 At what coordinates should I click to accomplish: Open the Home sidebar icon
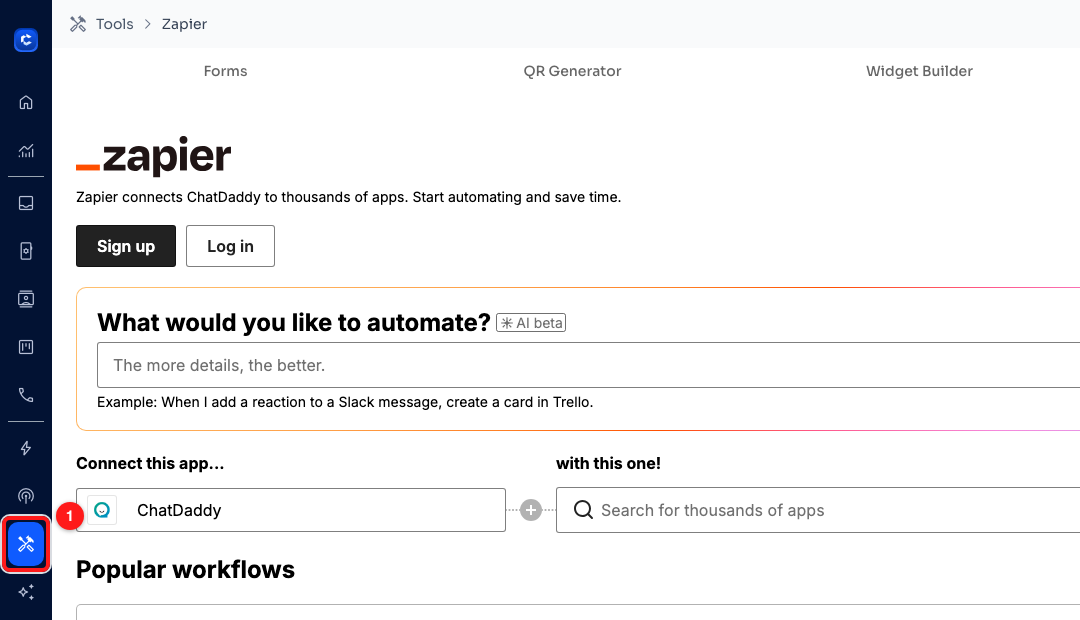25,103
